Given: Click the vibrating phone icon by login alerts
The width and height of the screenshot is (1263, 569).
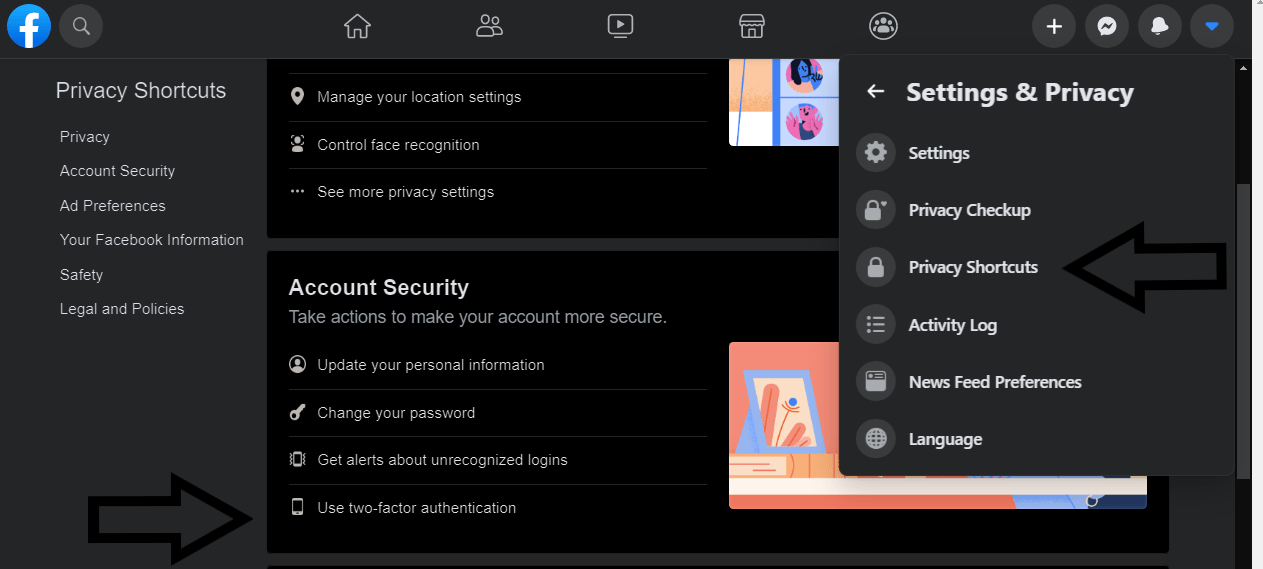Looking at the screenshot, I should [x=297, y=460].
